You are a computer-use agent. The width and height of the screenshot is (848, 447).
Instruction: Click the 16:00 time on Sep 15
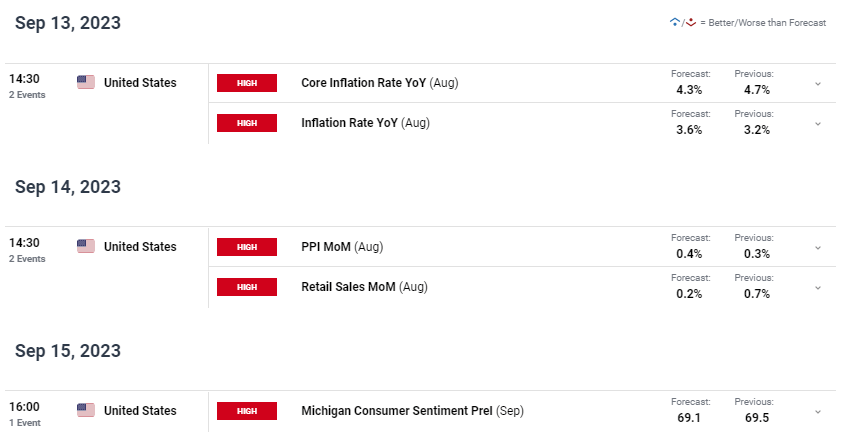pos(24,406)
